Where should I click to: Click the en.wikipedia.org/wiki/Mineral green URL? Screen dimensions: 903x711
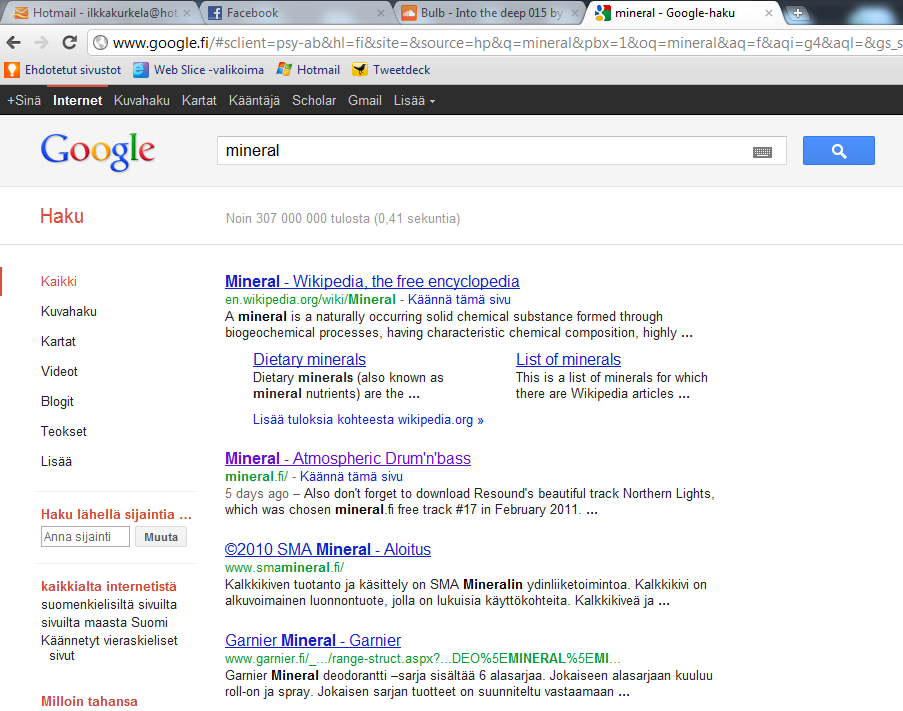(x=310, y=299)
